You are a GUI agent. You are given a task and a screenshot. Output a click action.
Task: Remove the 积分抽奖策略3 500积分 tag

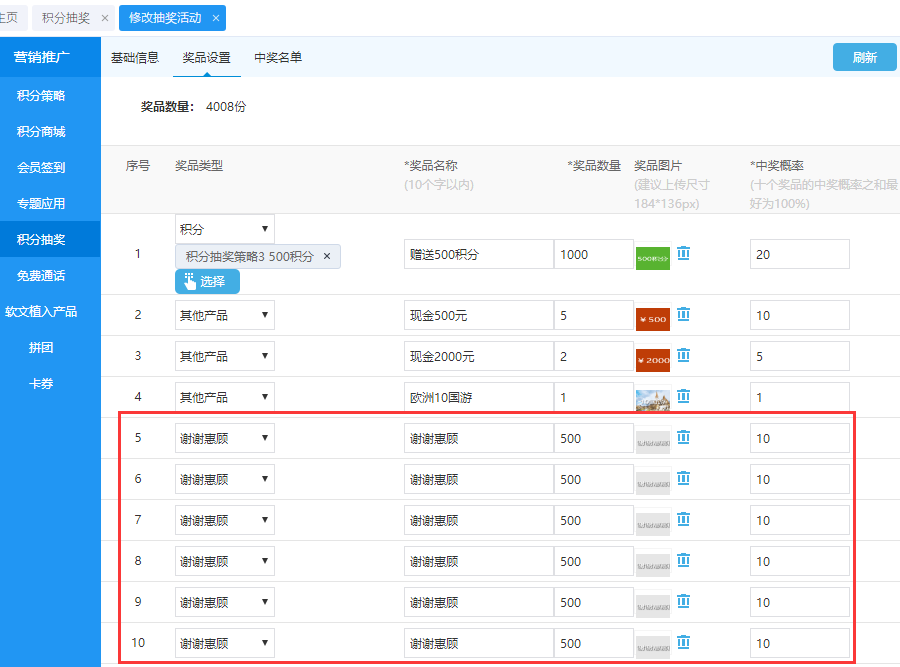tap(327, 257)
